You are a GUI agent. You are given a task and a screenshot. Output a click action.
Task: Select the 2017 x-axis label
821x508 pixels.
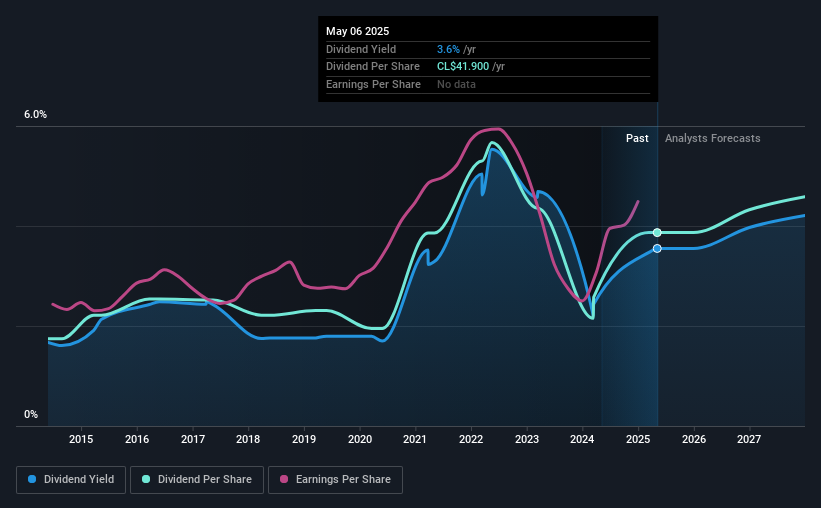[x=193, y=439]
